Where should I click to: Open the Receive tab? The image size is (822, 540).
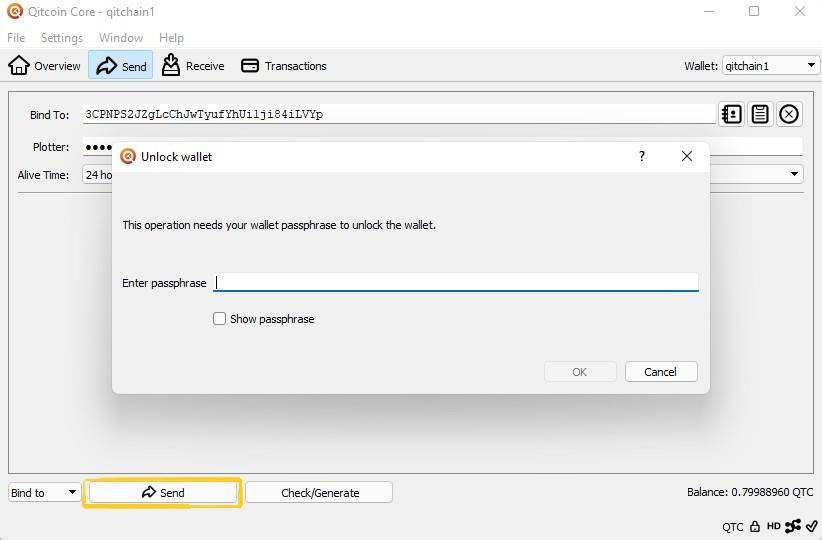(x=193, y=66)
